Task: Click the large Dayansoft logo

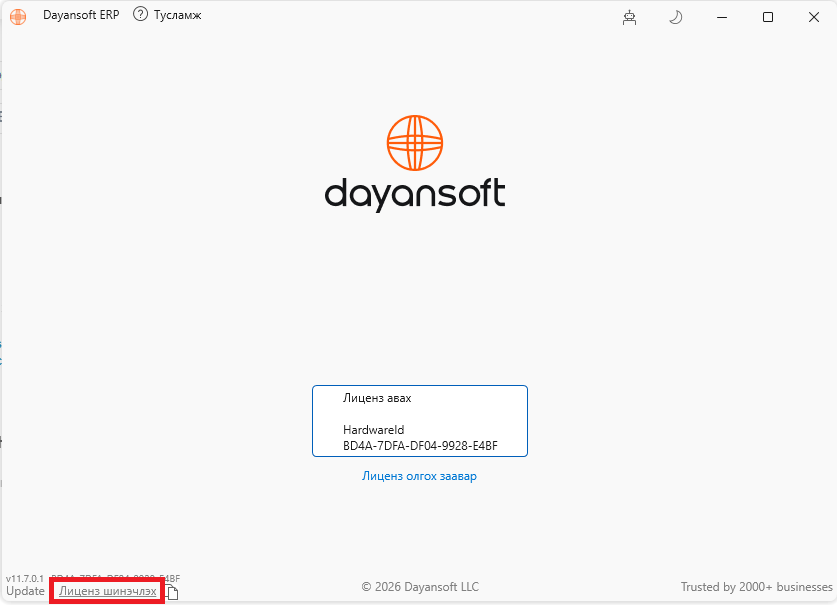Action: coord(415,163)
